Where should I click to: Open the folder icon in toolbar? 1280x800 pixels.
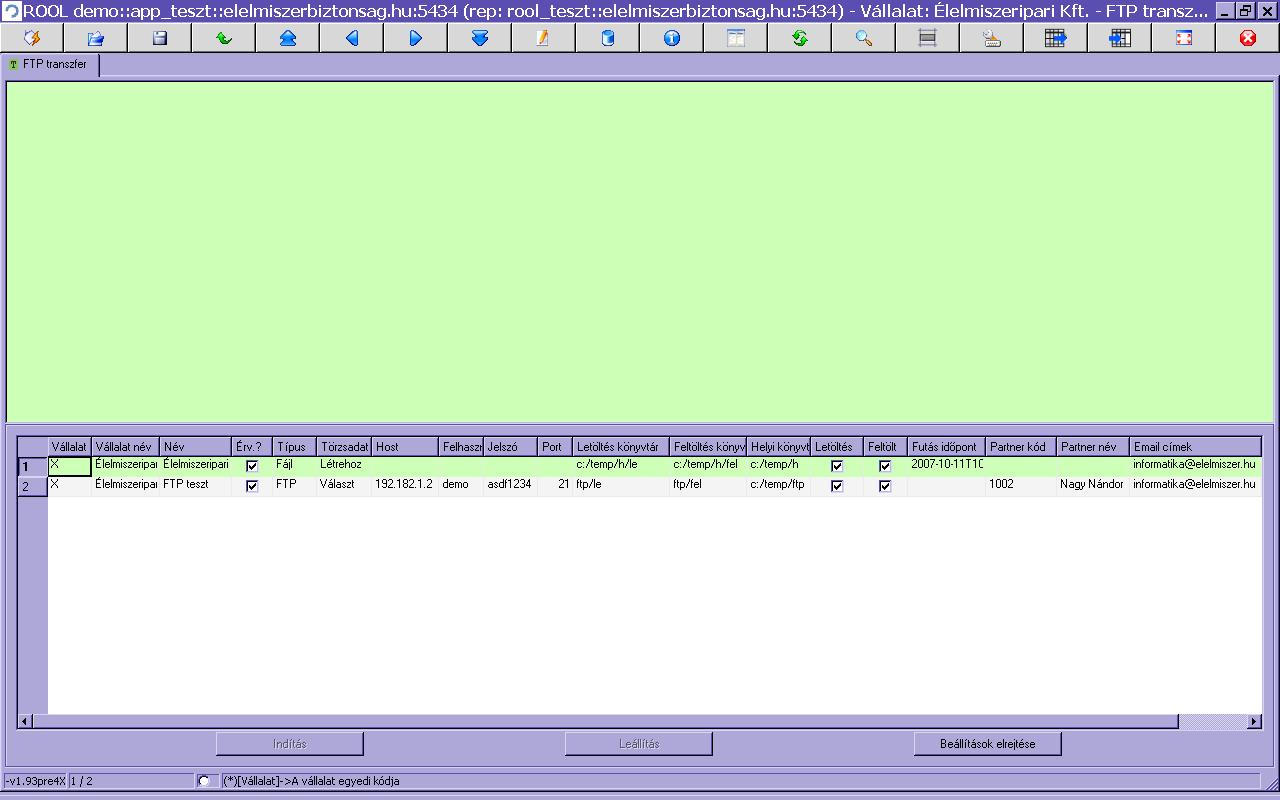(96, 38)
